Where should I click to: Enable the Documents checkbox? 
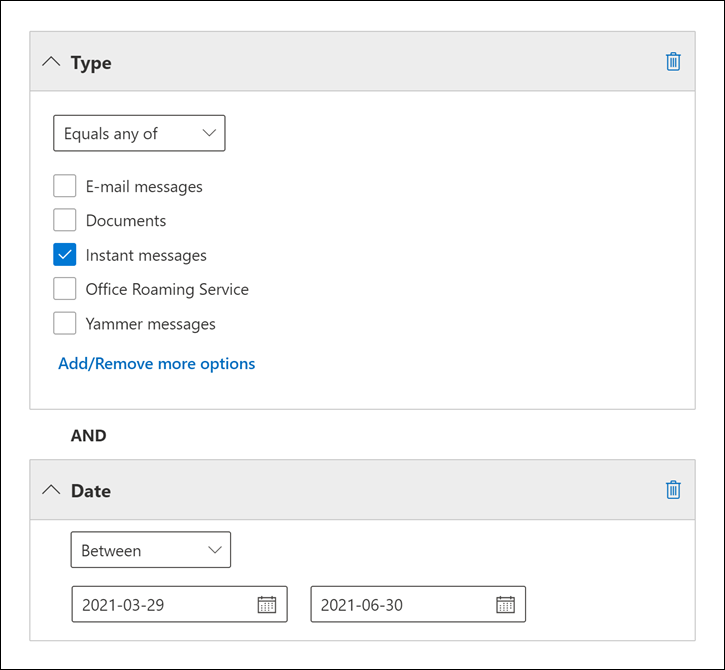[x=65, y=221]
